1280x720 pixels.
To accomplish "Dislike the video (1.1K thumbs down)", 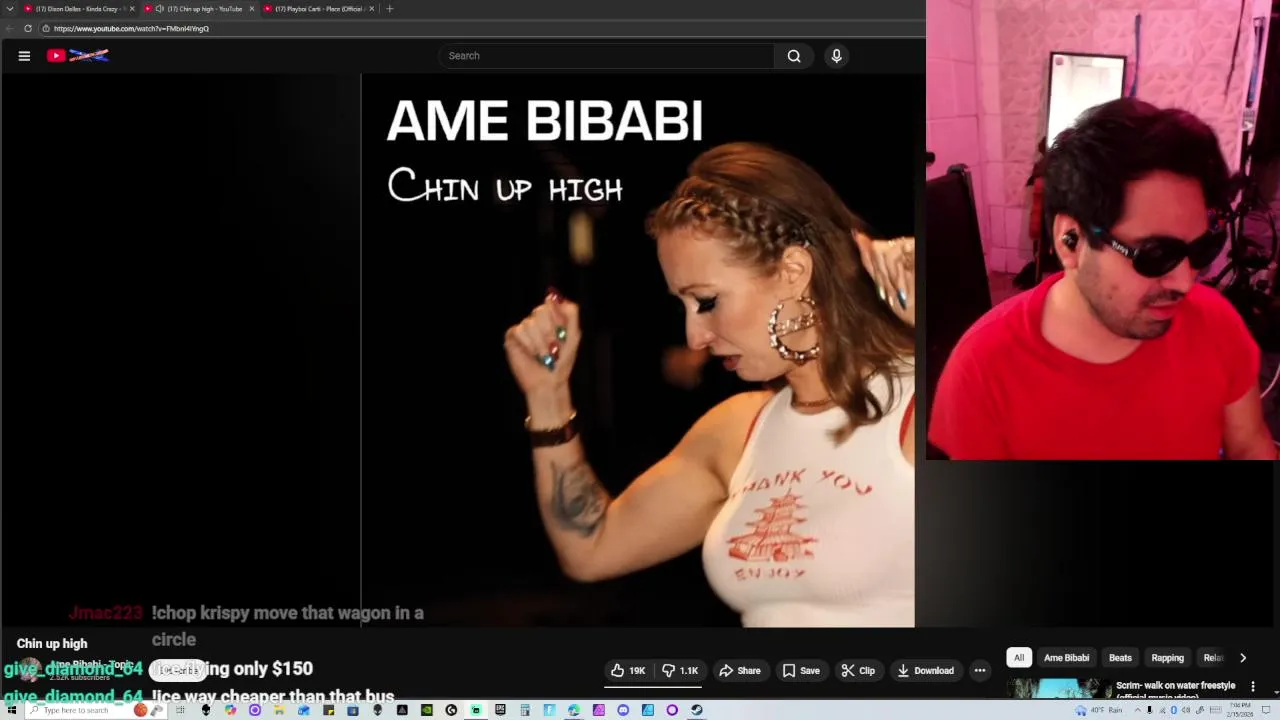I will 681,671.
